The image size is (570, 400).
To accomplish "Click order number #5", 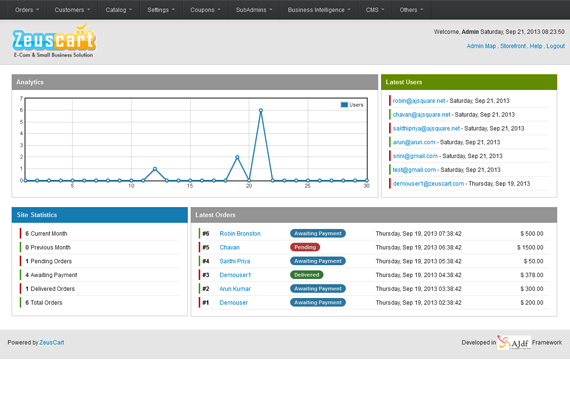I will [x=206, y=247].
